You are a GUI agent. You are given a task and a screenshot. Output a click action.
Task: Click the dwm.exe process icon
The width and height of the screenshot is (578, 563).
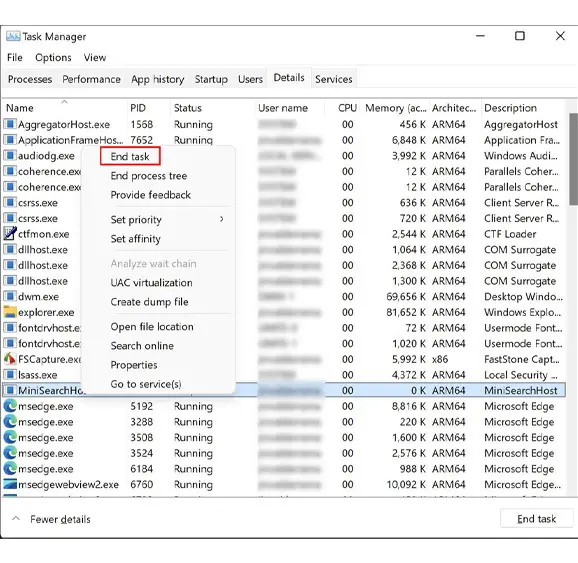tap(10, 296)
